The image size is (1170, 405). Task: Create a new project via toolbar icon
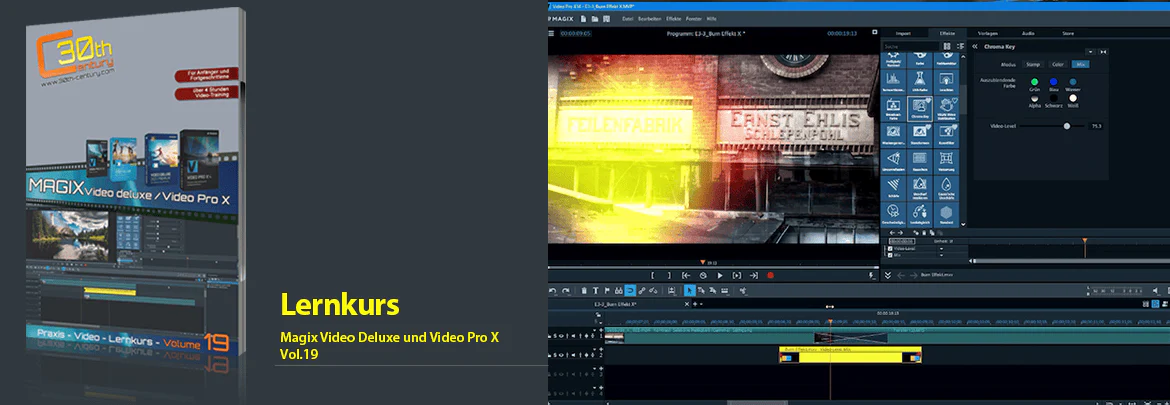[x=584, y=19]
